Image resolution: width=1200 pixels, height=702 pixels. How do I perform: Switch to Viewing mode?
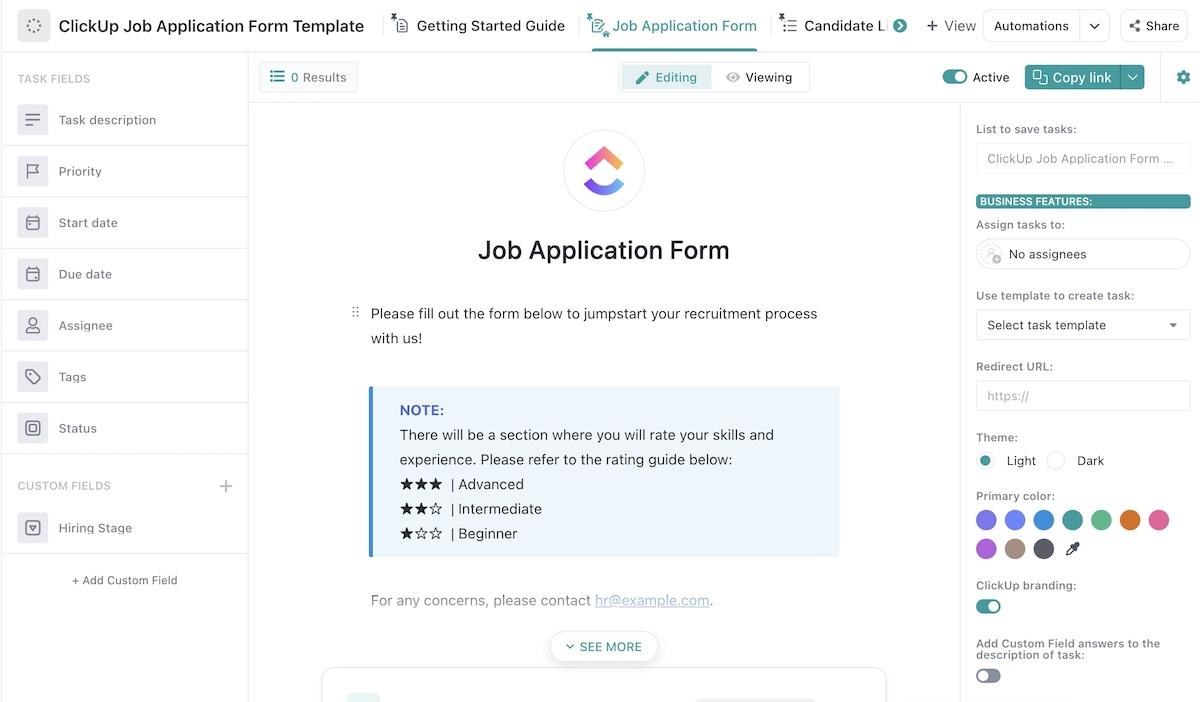[759, 77]
